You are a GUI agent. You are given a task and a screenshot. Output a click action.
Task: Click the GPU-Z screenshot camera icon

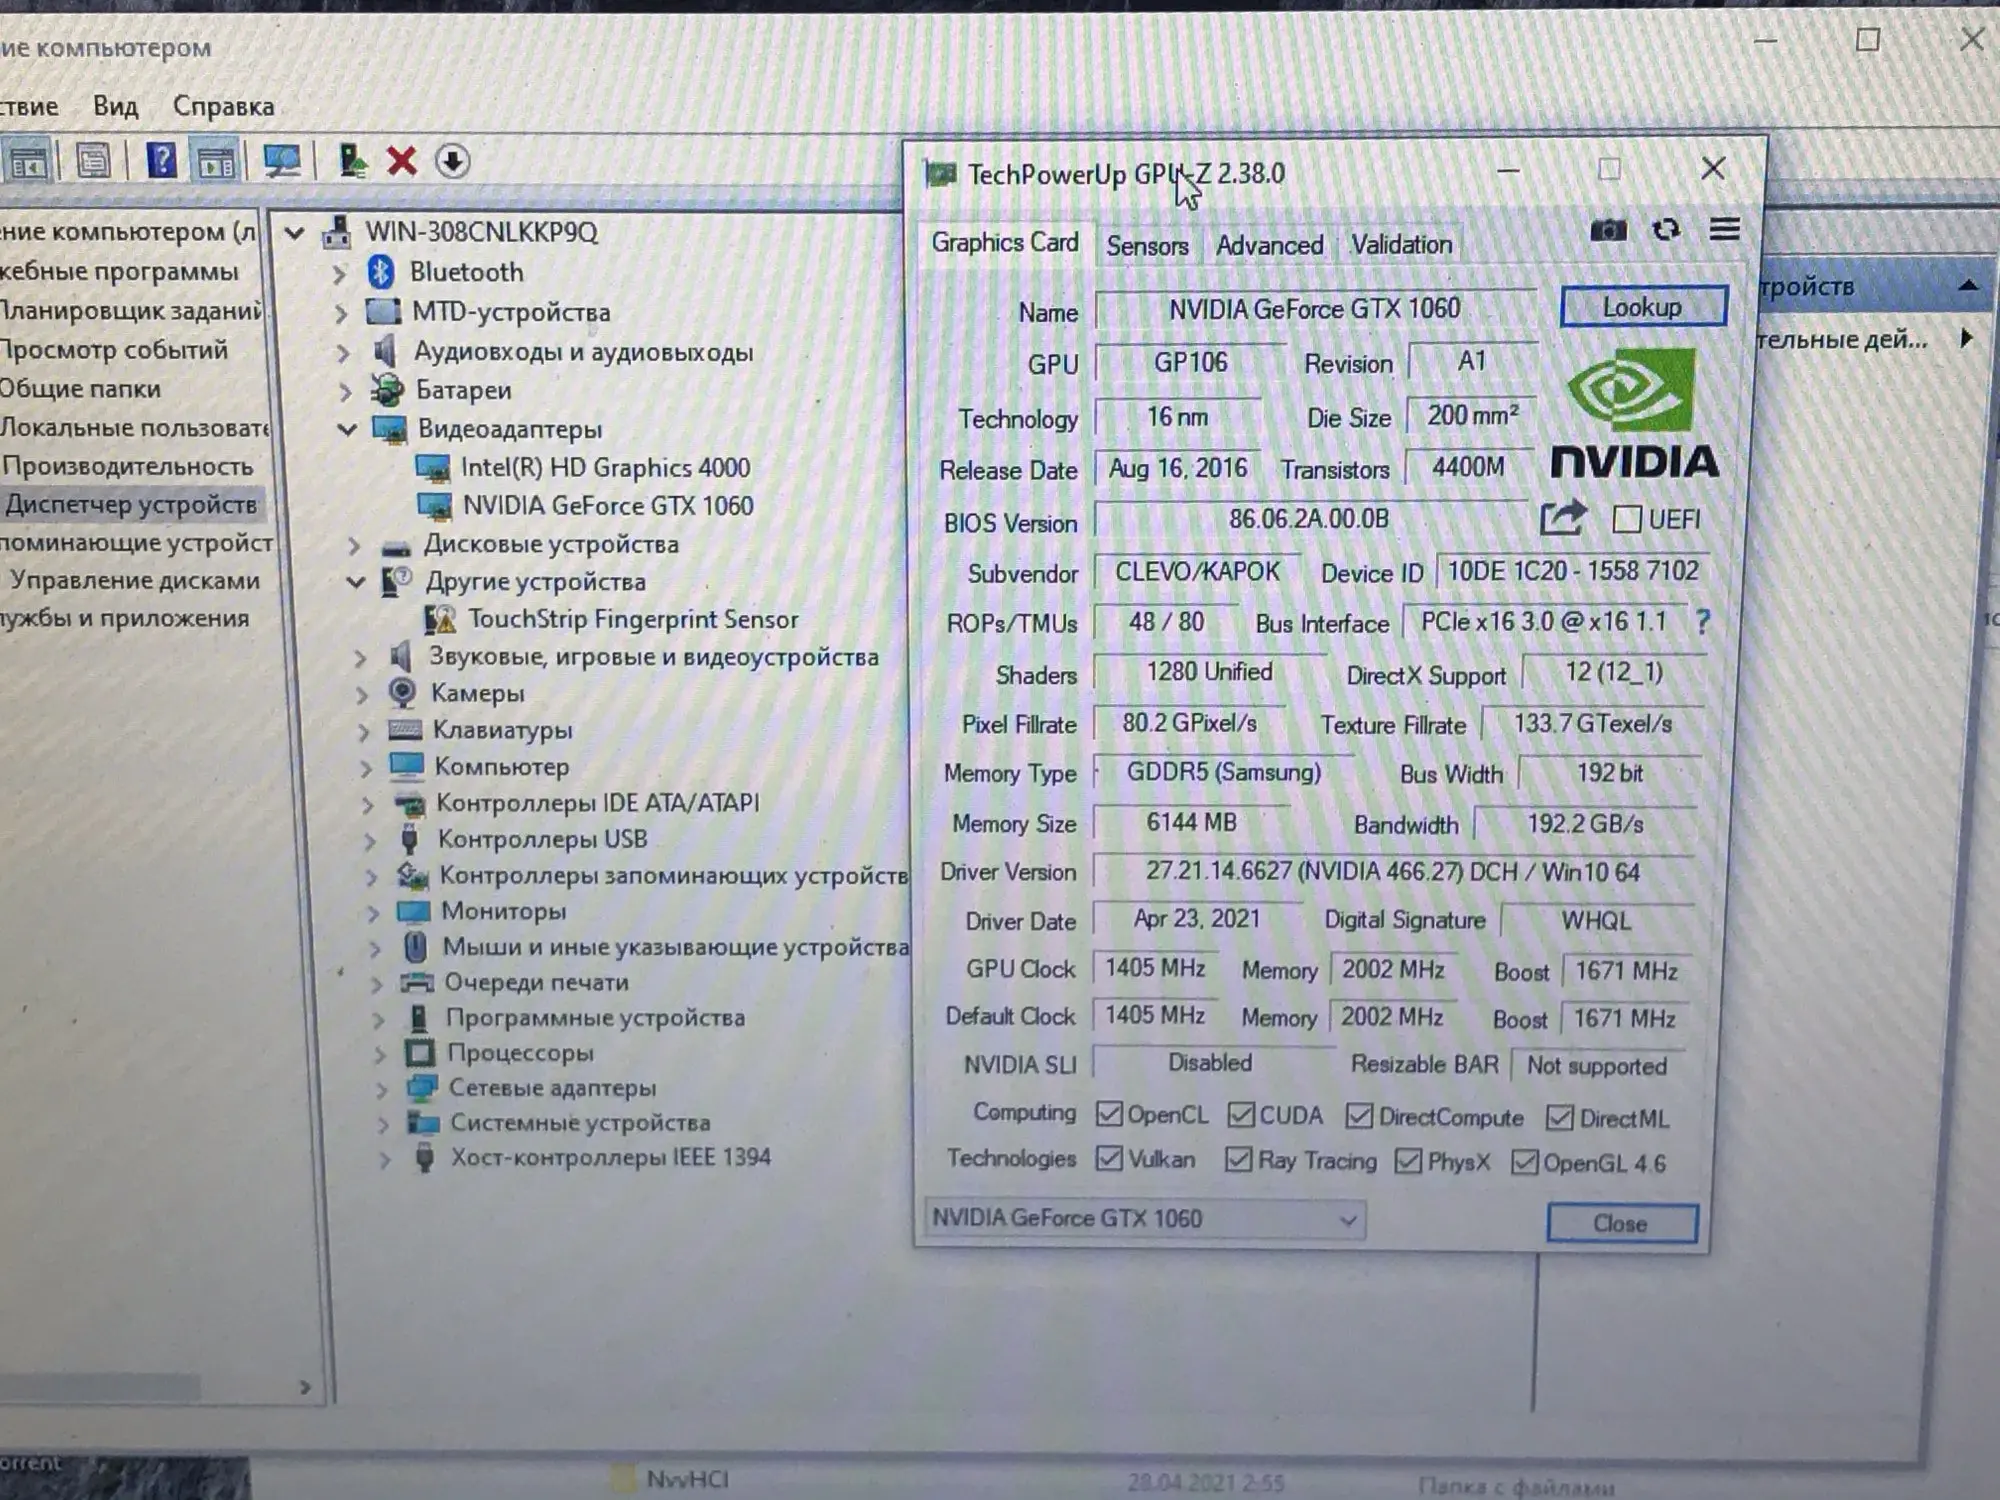click(x=1608, y=231)
